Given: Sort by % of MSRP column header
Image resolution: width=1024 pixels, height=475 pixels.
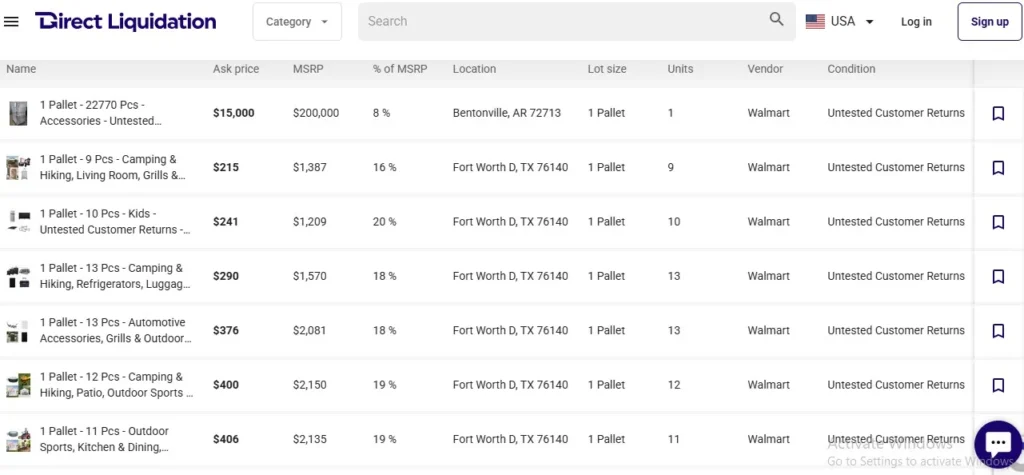Looking at the screenshot, I should 399,69.
